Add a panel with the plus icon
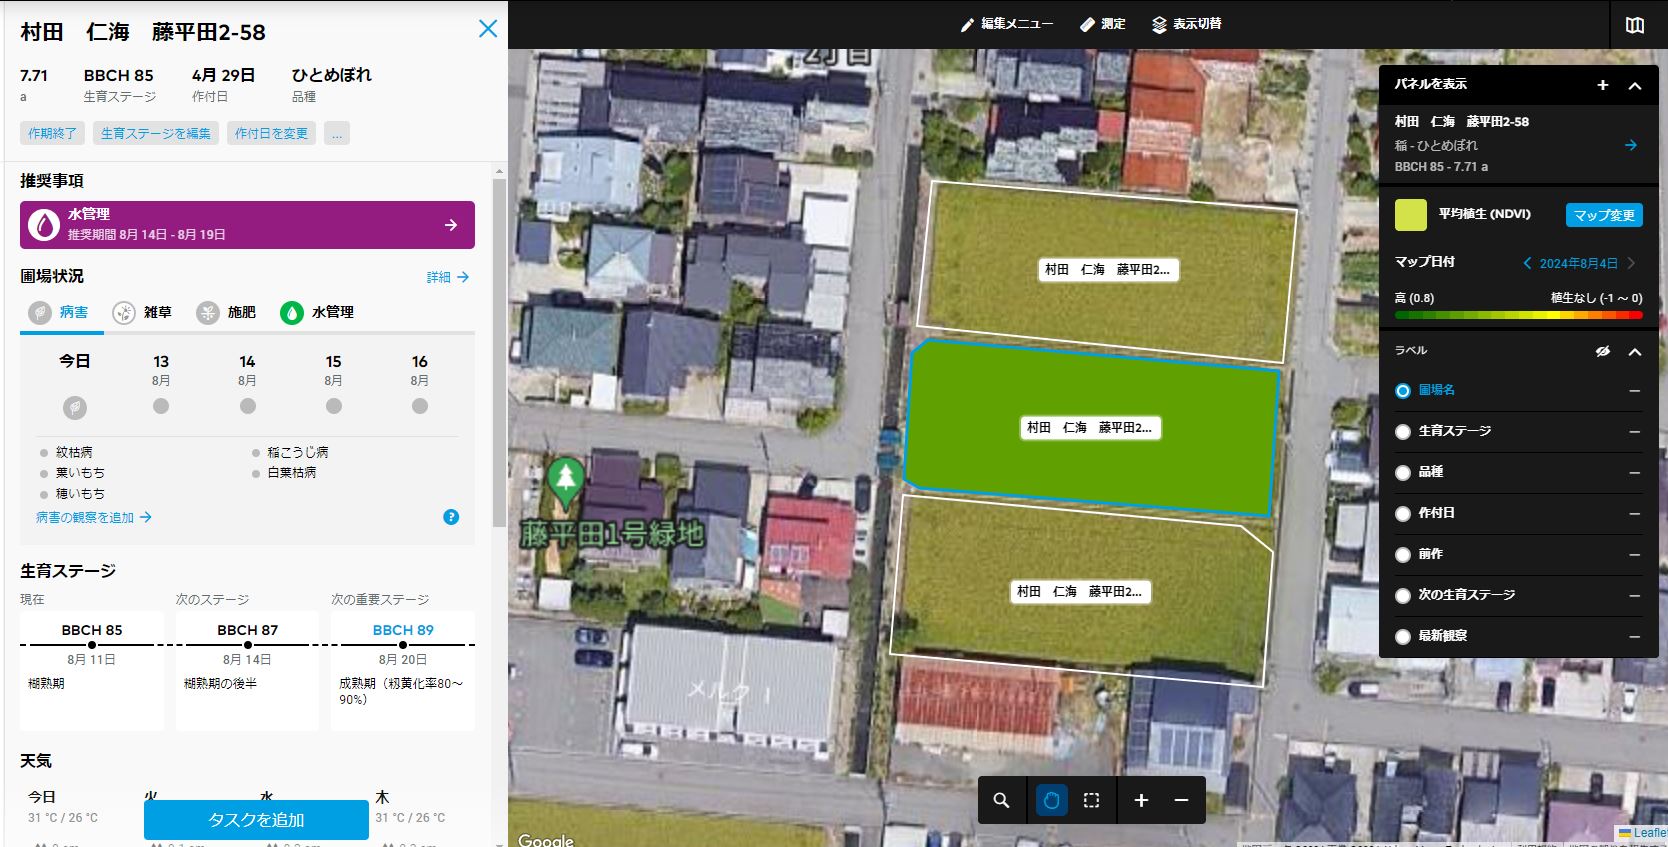 (x=1602, y=85)
